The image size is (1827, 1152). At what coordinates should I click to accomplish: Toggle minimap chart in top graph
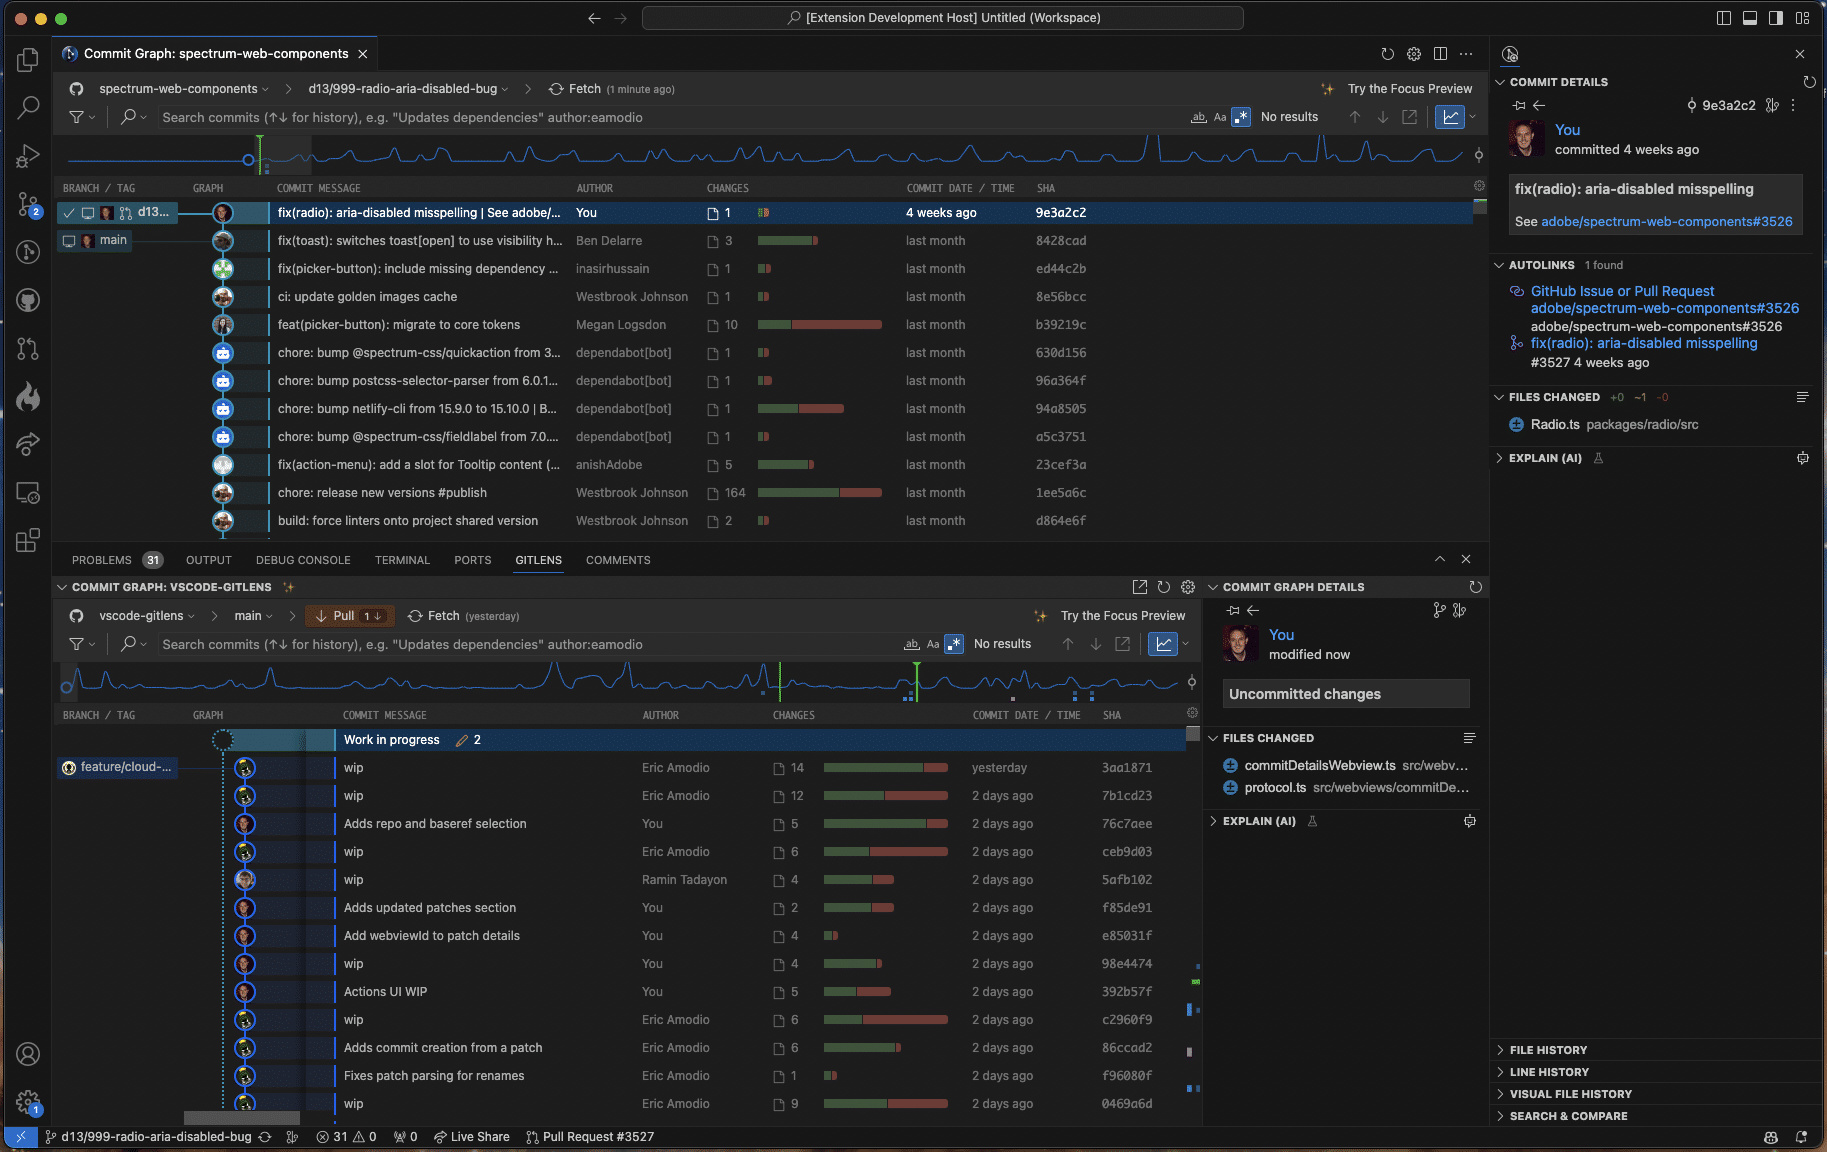pyautogui.click(x=1450, y=117)
